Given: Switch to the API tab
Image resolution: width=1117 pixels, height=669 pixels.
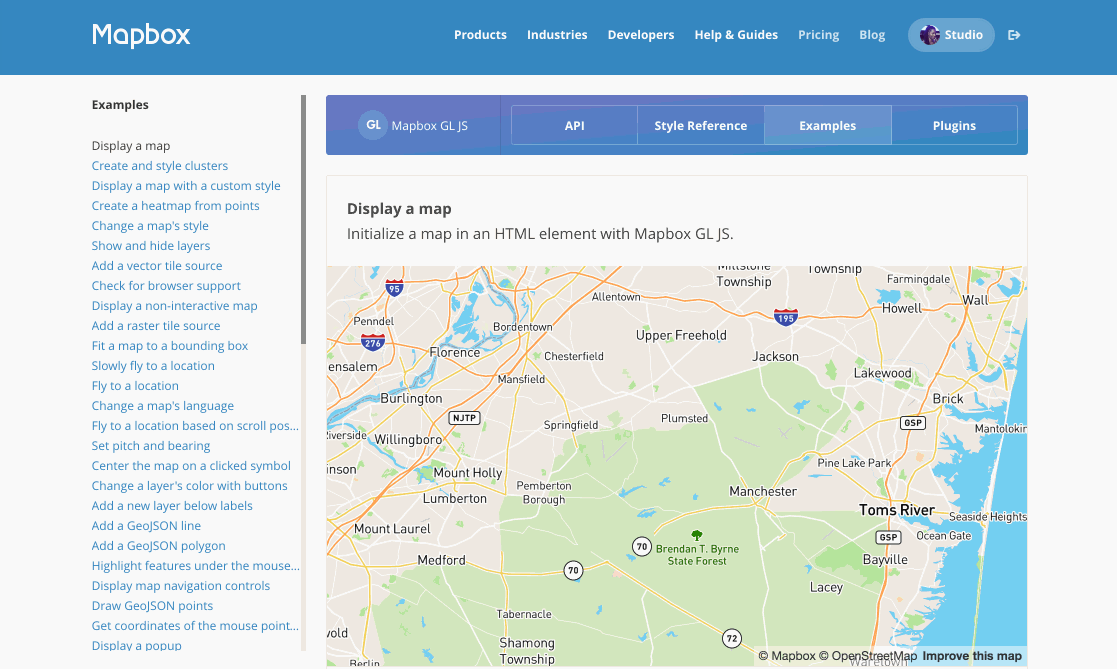Looking at the screenshot, I should pos(574,125).
